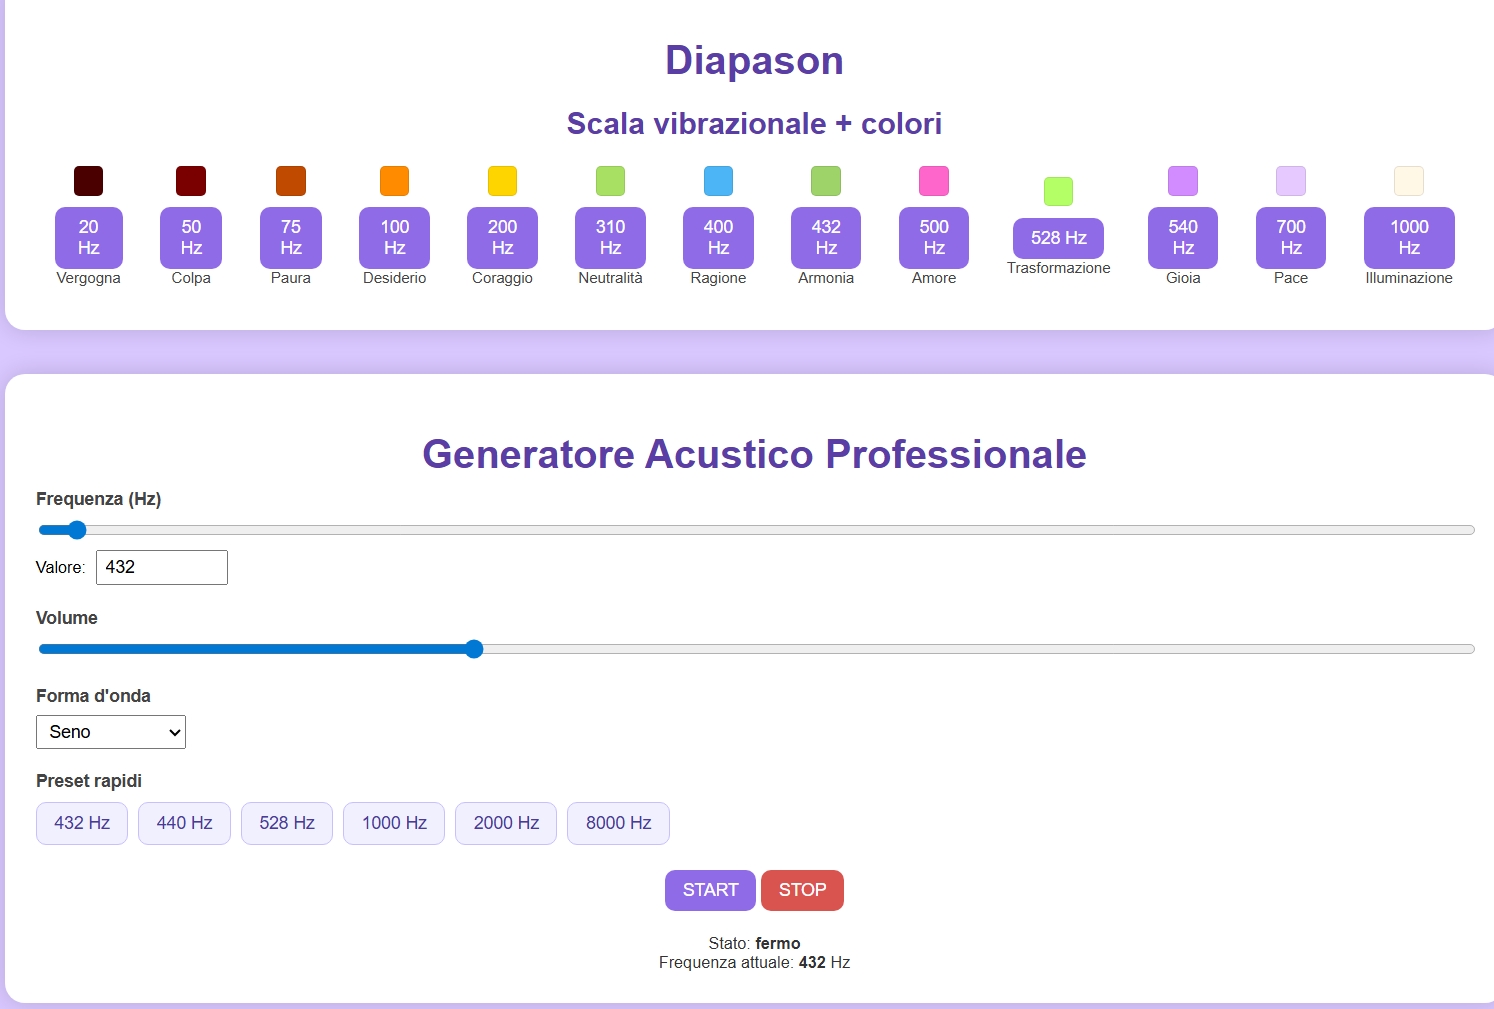Viewport: 1494px width, 1009px height.
Task: Click the orange swatch above 100 Hz
Action: coord(394,181)
